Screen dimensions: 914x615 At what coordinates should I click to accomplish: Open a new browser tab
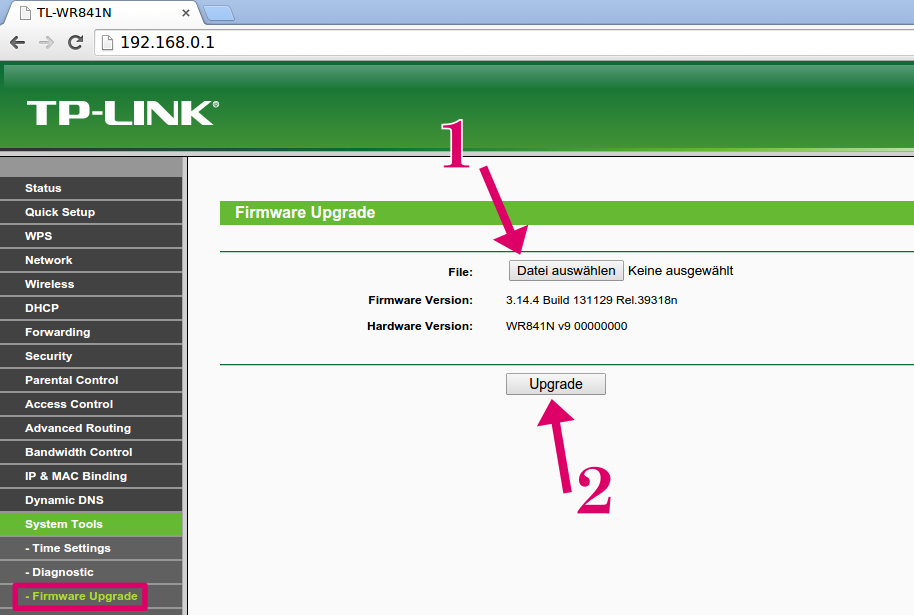point(219,13)
